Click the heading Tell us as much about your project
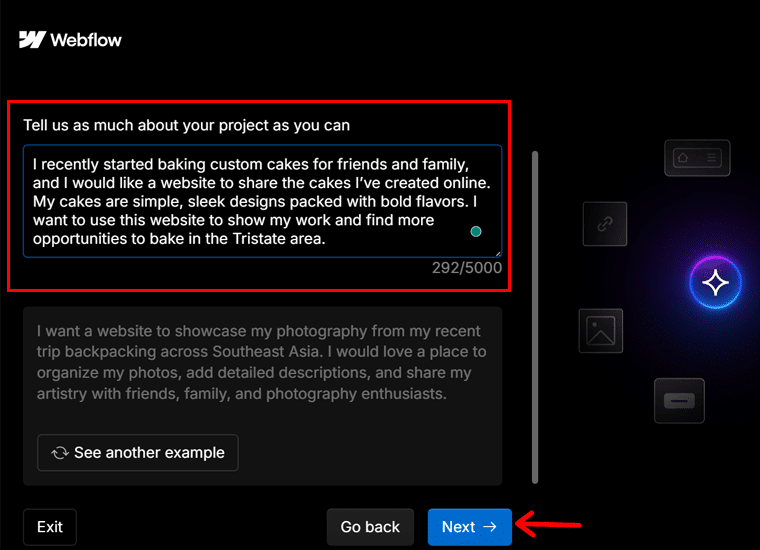The height and width of the screenshot is (550, 760). (187, 125)
